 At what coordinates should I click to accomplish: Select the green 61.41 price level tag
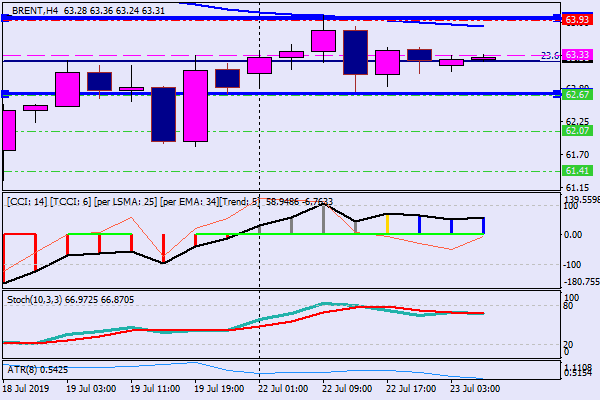click(576, 171)
